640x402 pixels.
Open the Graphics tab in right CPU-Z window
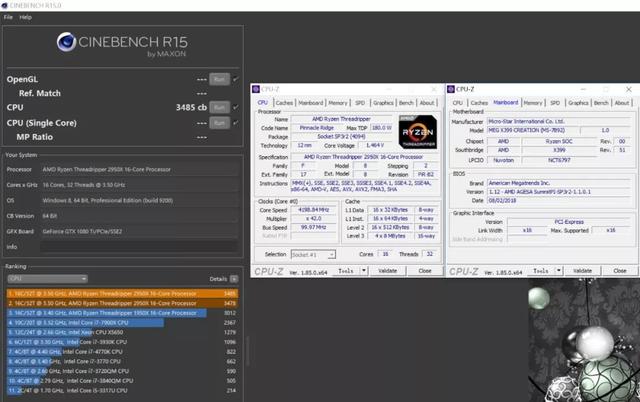[578, 103]
